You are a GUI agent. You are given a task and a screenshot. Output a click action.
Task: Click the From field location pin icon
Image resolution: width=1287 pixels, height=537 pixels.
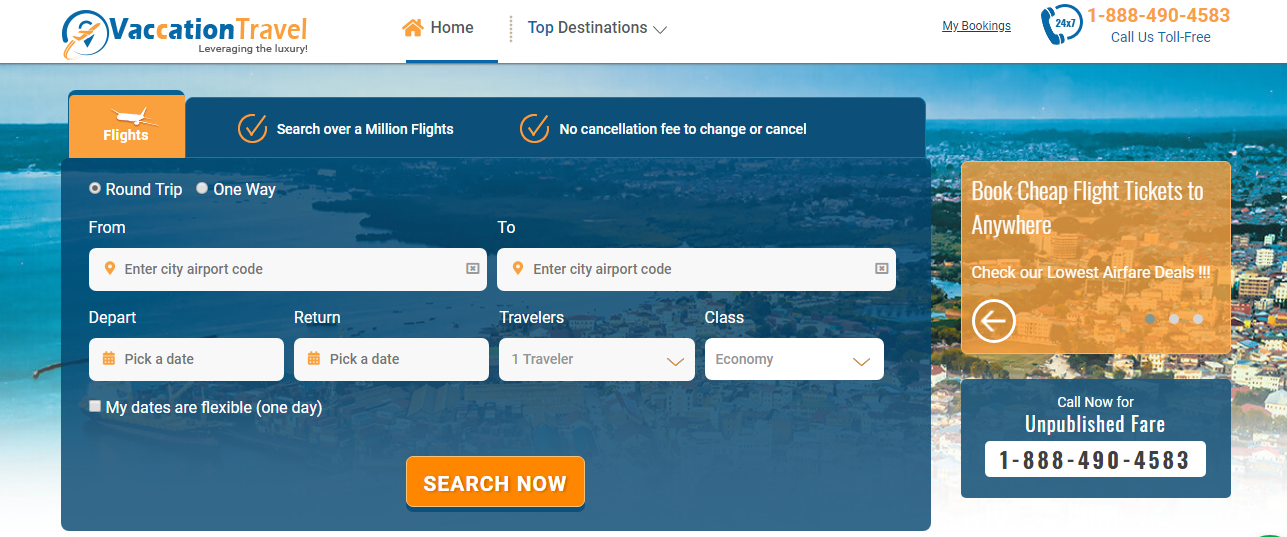coord(109,269)
